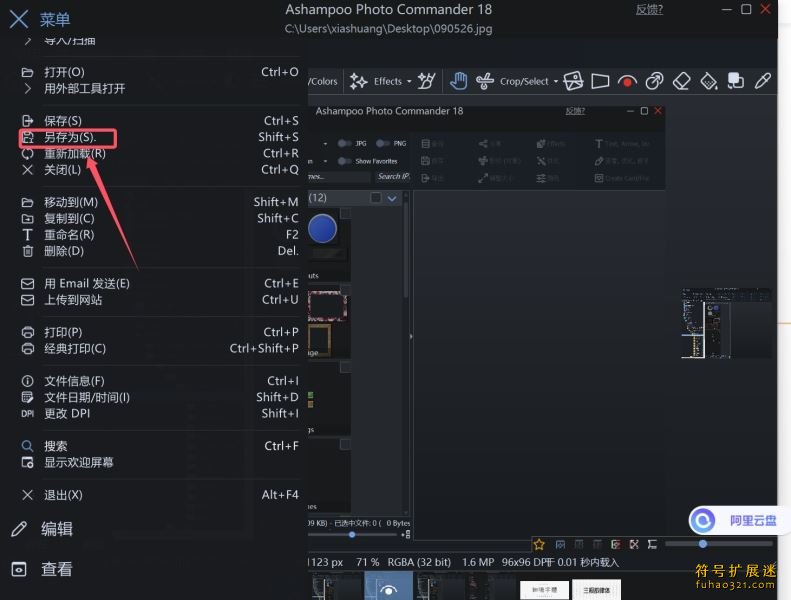This screenshot has width=791, height=600.
Task: Click the rotate image icon
Action: click(573, 81)
